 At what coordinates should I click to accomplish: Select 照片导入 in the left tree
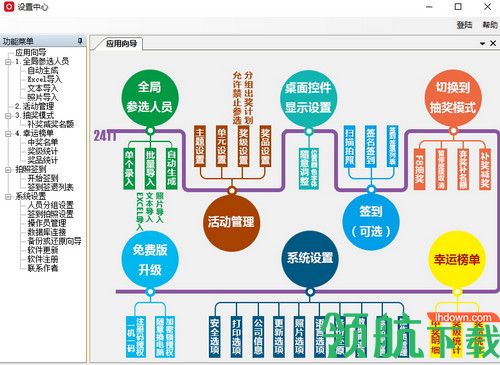(43, 97)
